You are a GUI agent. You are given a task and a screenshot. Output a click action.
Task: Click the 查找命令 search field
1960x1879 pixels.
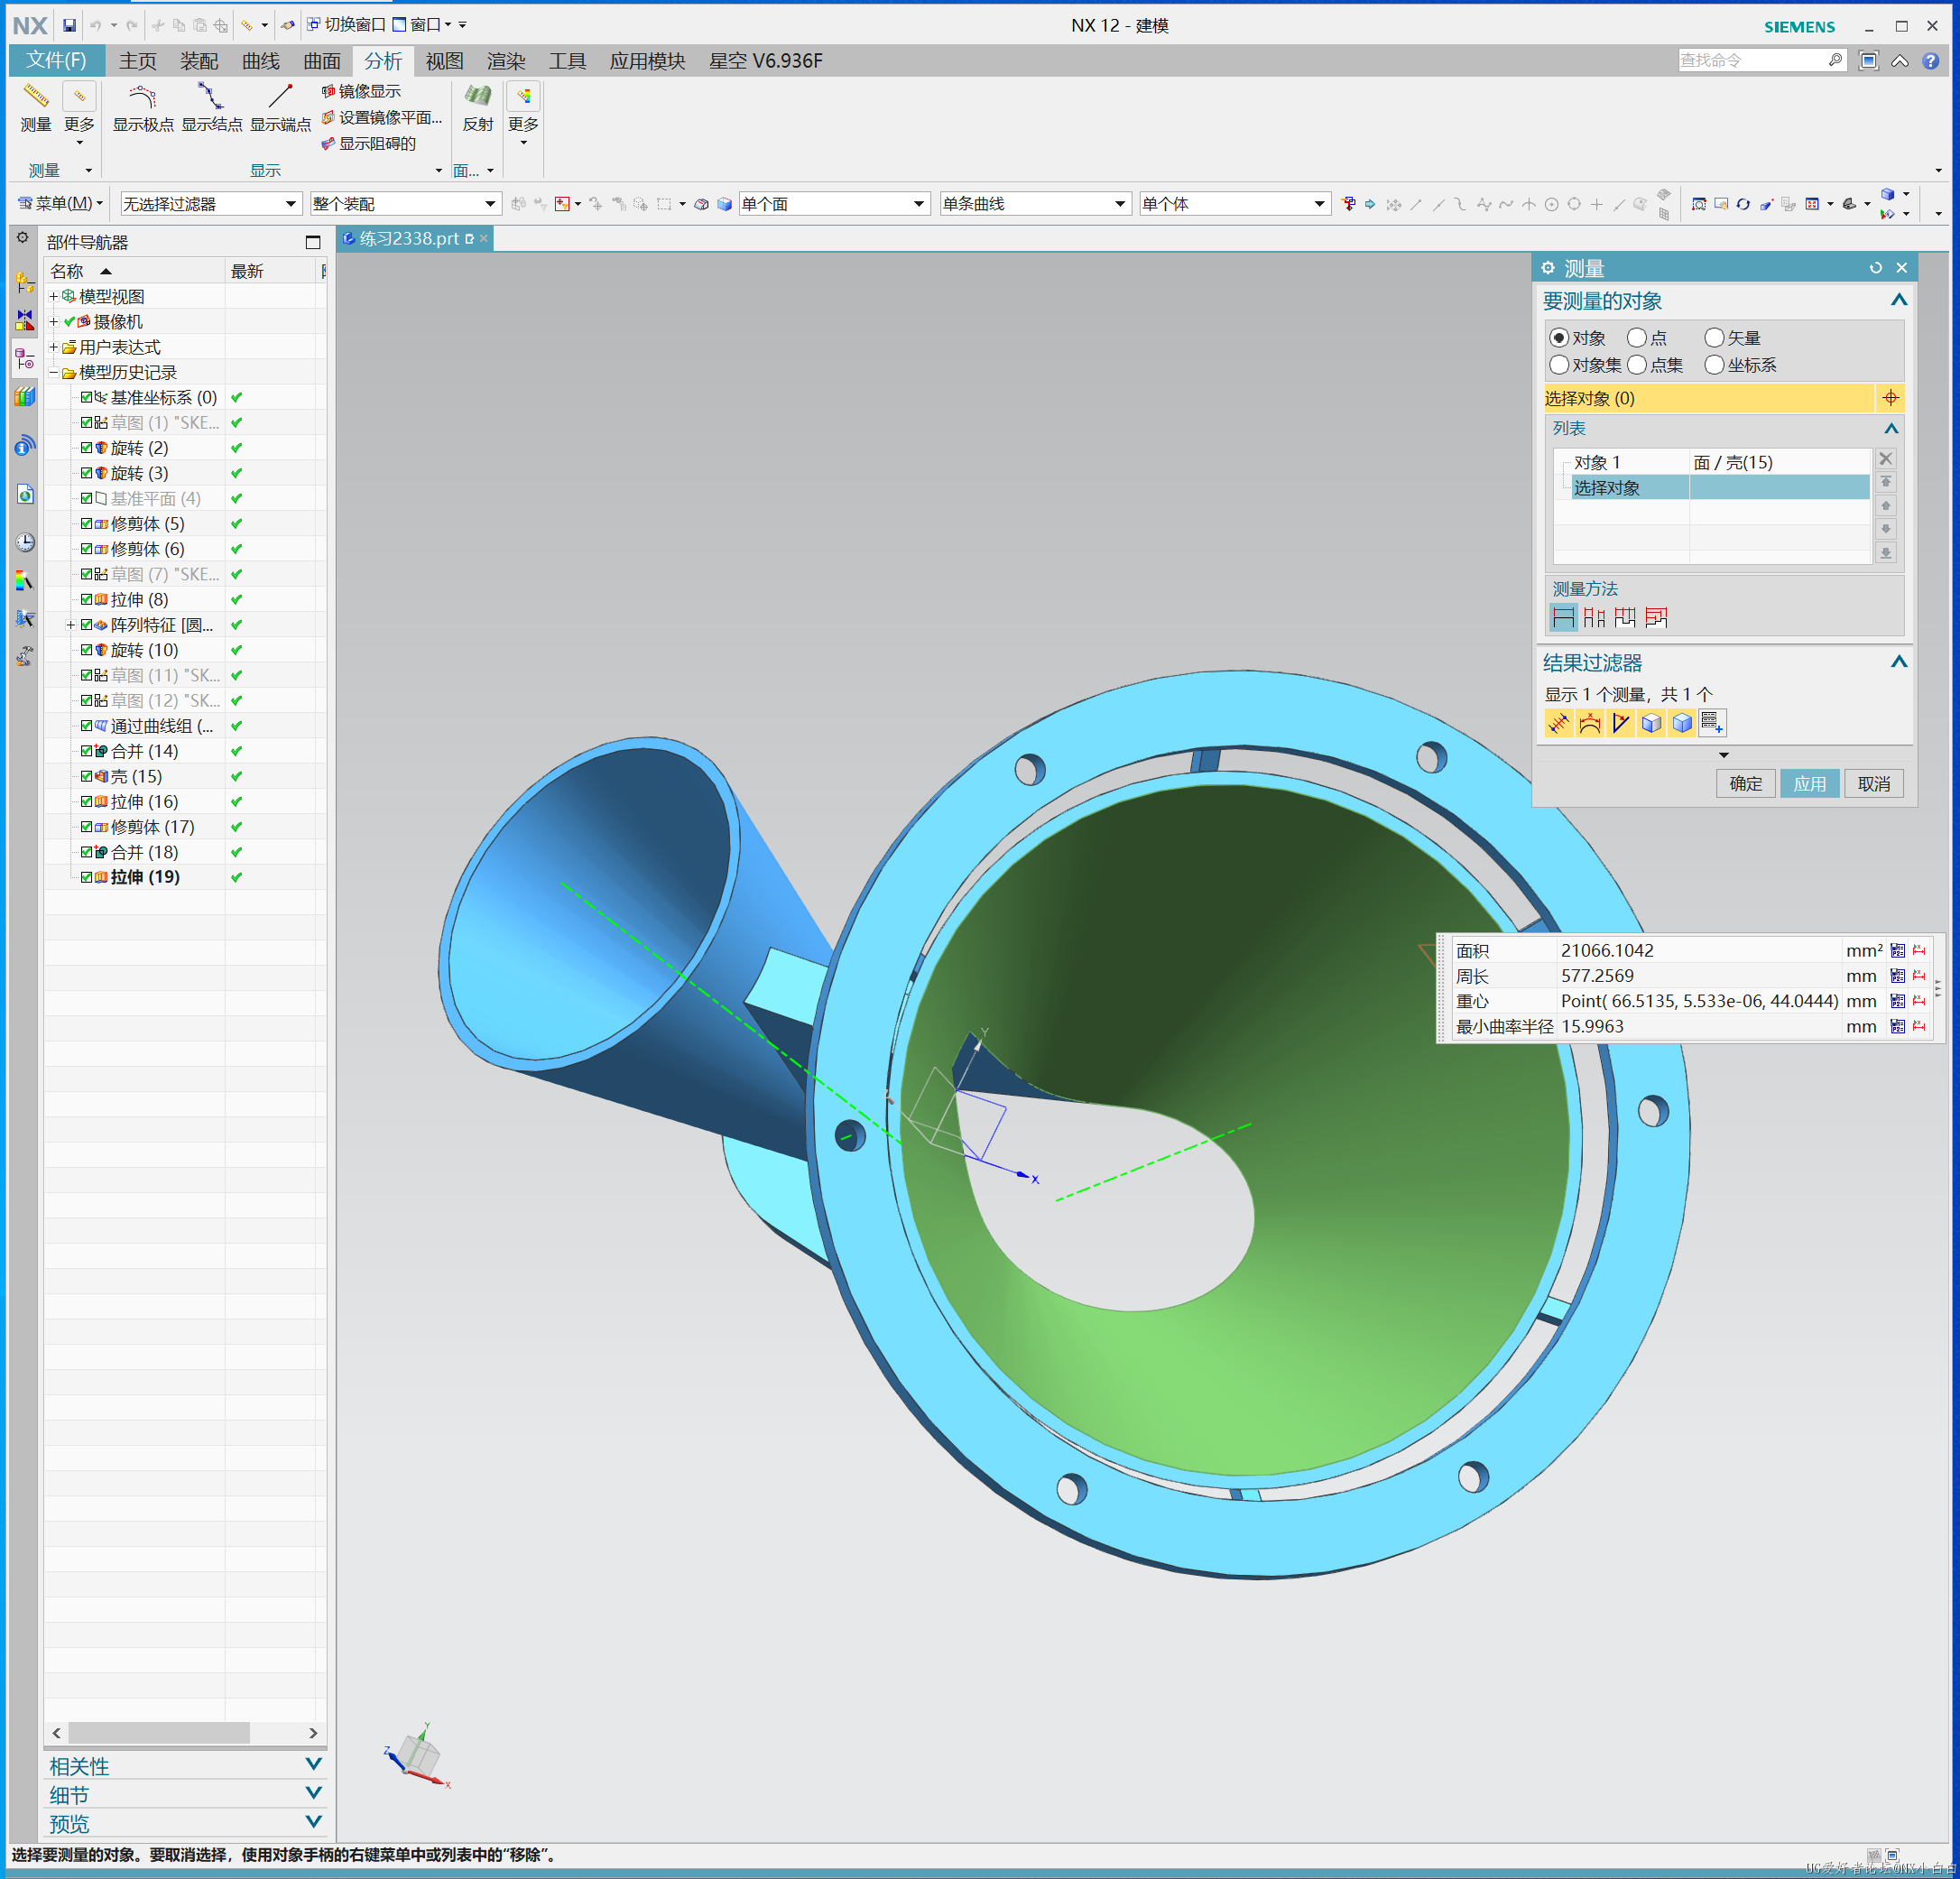[x=1752, y=60]
